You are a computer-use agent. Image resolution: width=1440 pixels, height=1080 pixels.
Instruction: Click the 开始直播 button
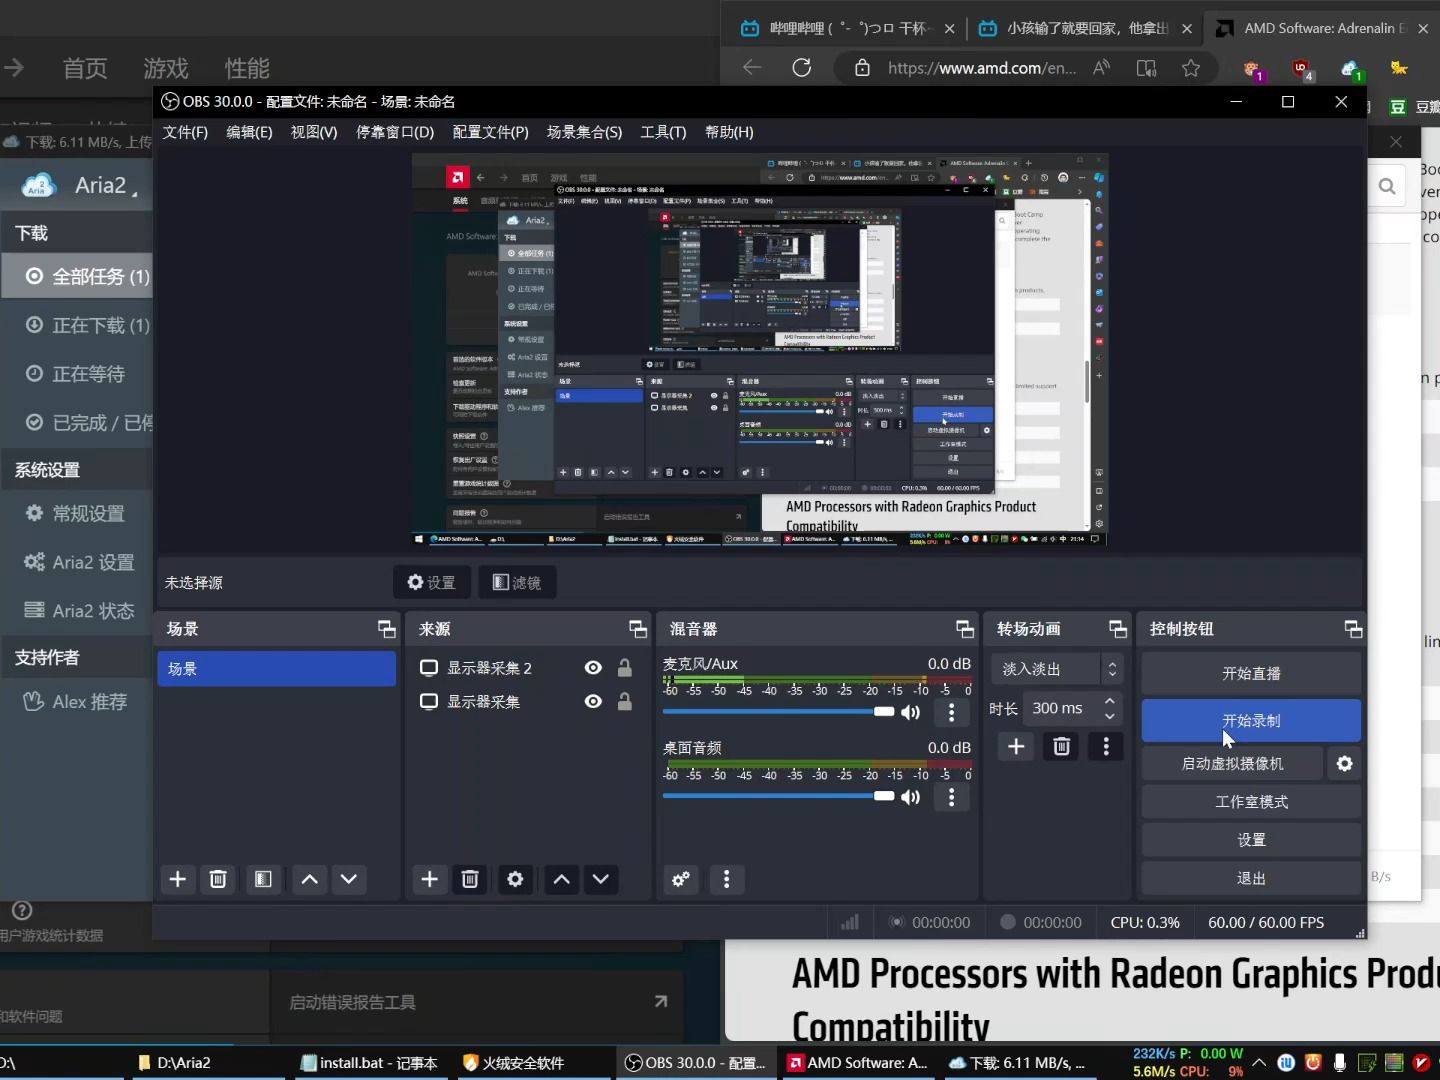click(1251, 673)
